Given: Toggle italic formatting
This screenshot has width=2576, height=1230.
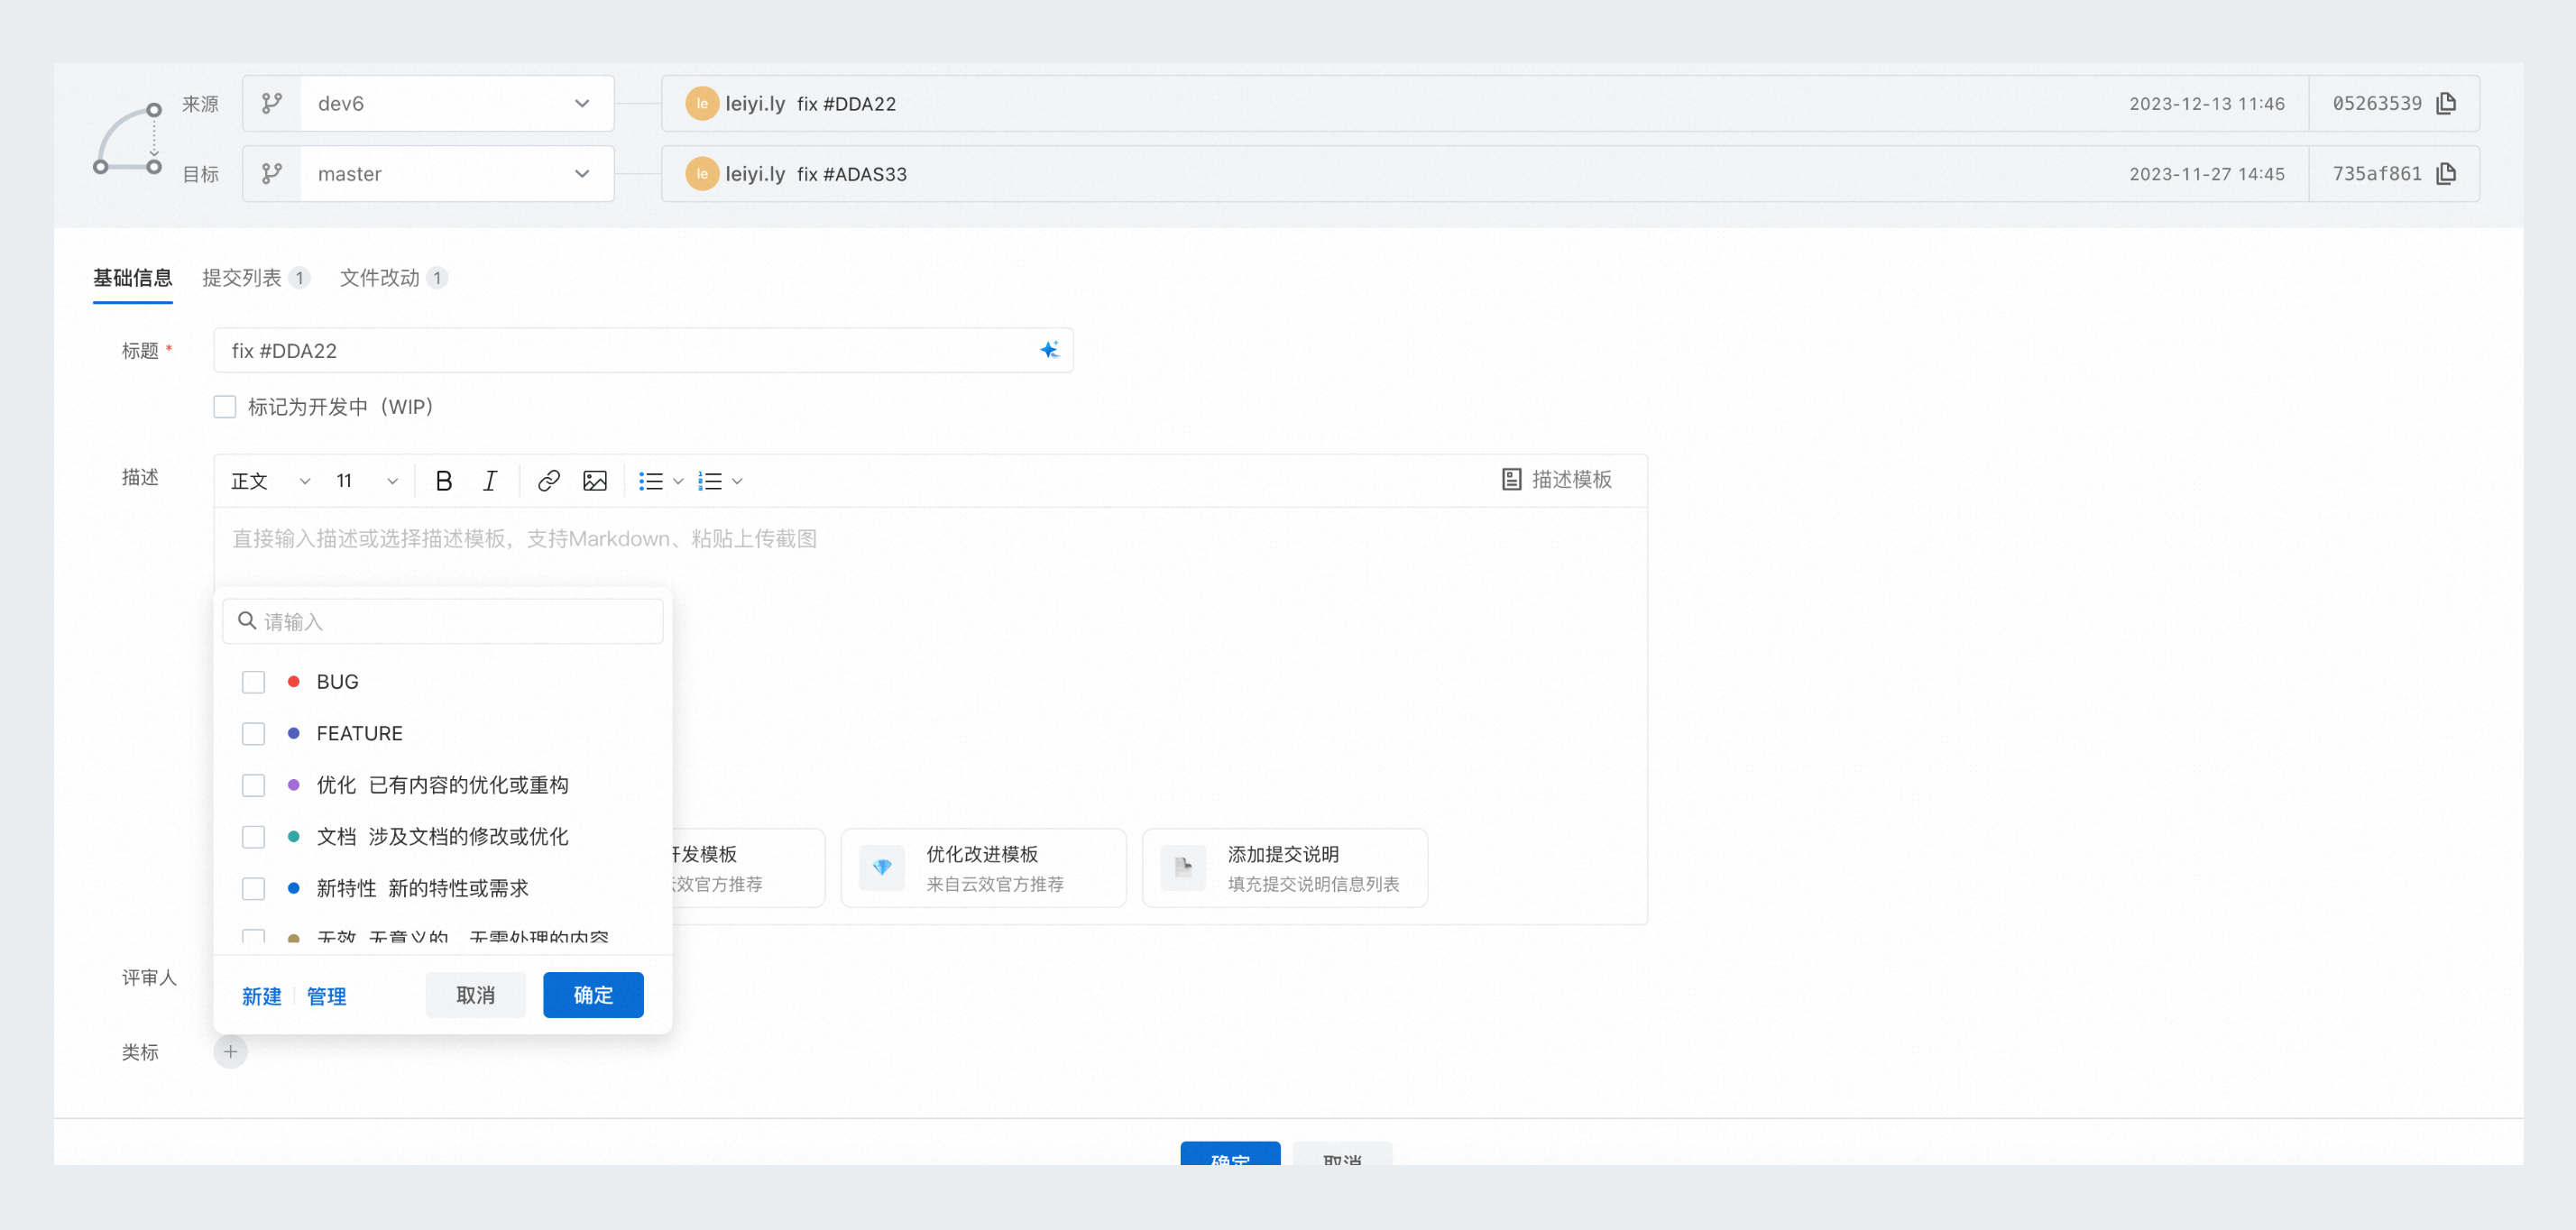Looking at the screenshot, I should click(x=490, y=481).
